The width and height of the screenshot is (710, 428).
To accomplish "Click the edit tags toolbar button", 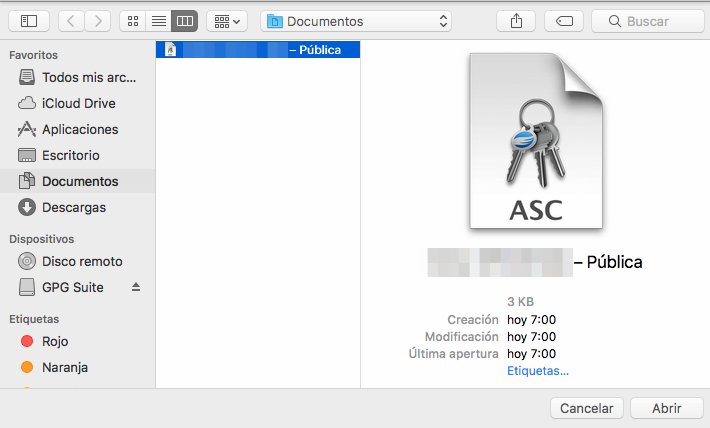I will [x=564, y=21].
